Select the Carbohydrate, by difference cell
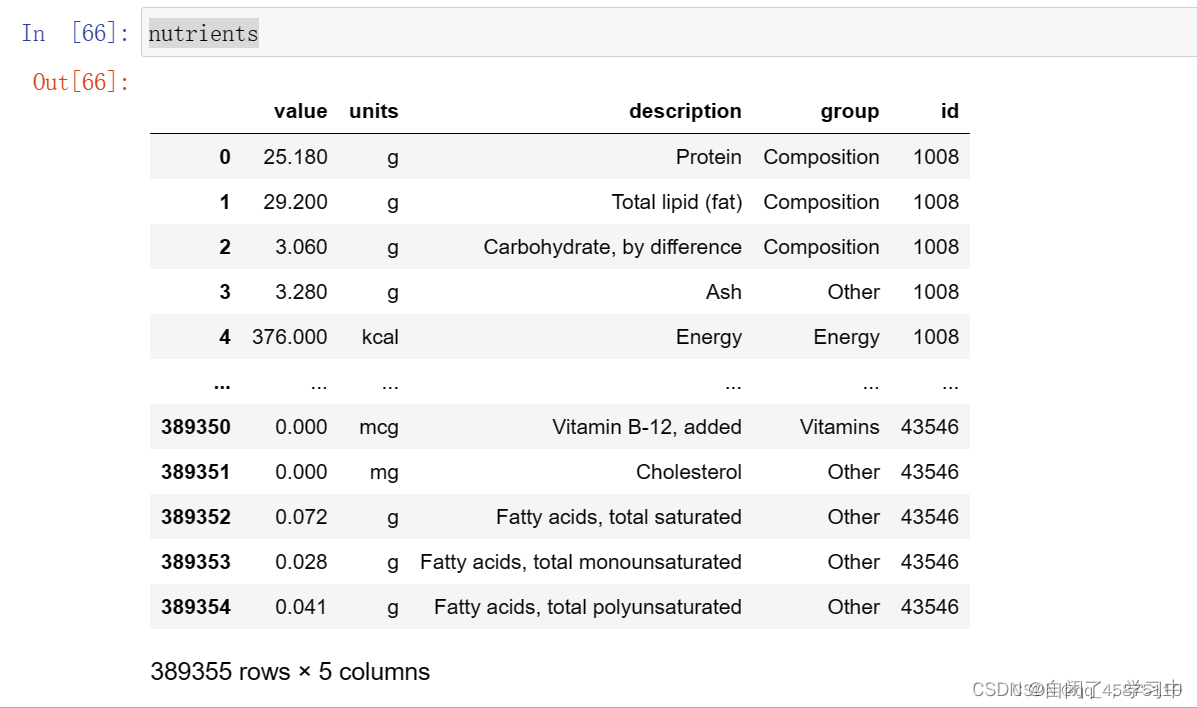The width and height of the screenshot is (1197, 708). point(612,247)
